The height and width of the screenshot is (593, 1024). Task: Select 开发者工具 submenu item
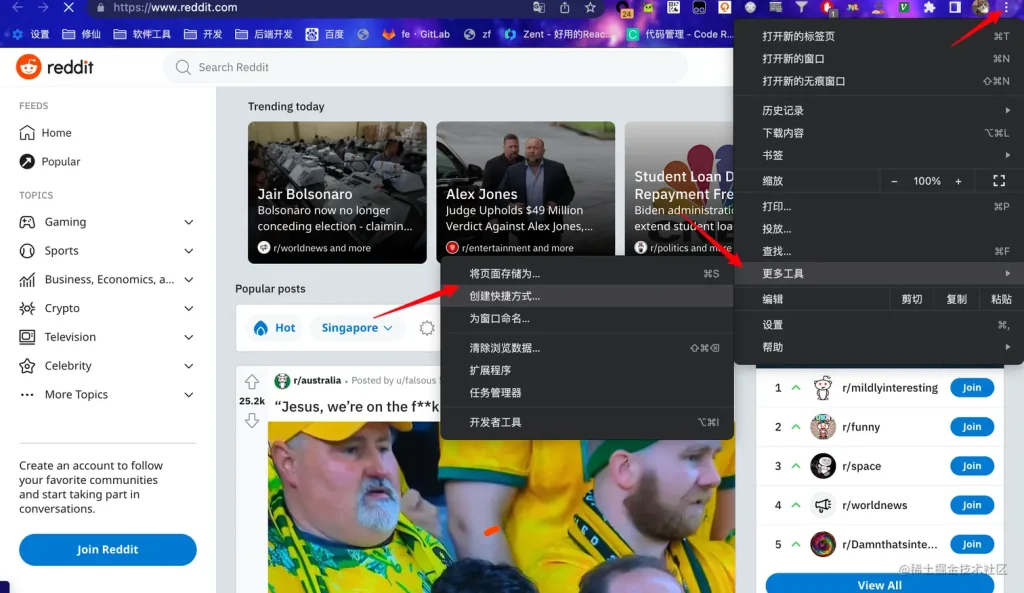(587, 423)
